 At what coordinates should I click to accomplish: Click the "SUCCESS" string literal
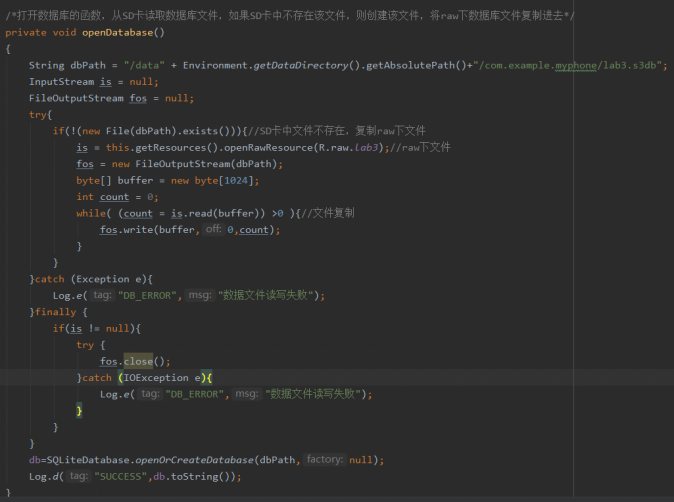point(120,476)
